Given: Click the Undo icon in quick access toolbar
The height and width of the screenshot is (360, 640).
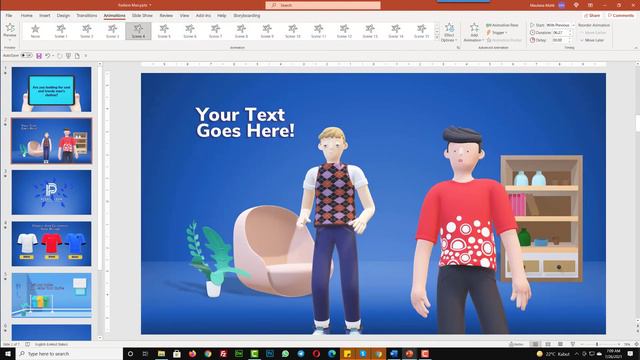Looking at the screenshot, I should (48, 56).
